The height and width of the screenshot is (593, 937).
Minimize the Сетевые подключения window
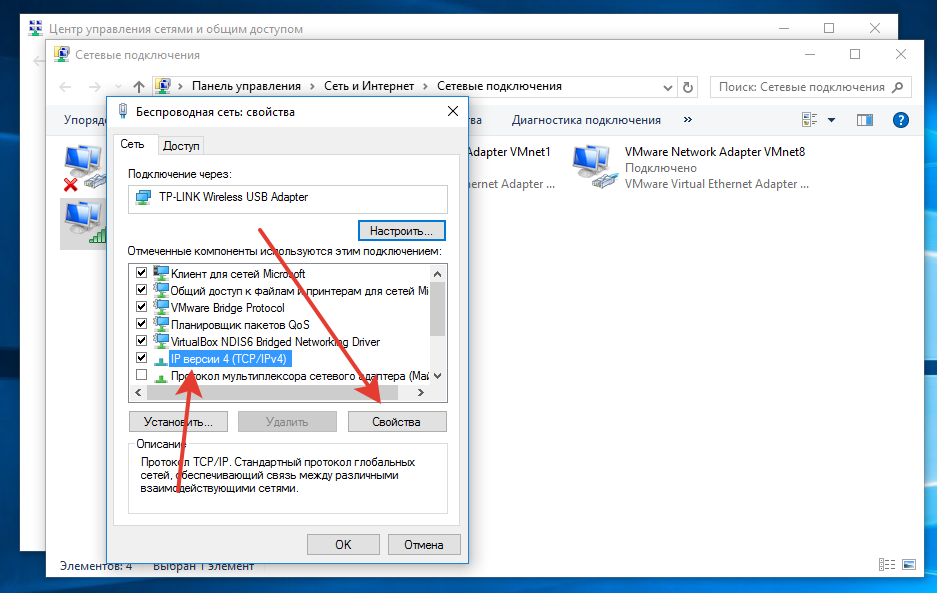click(810, 54)
